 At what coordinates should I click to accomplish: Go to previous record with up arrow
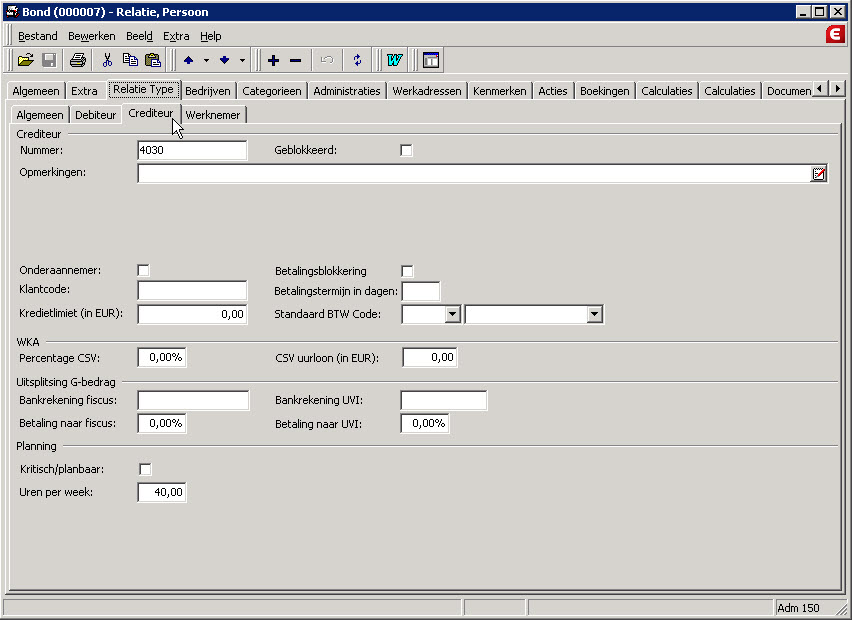[x=189, y=60]
